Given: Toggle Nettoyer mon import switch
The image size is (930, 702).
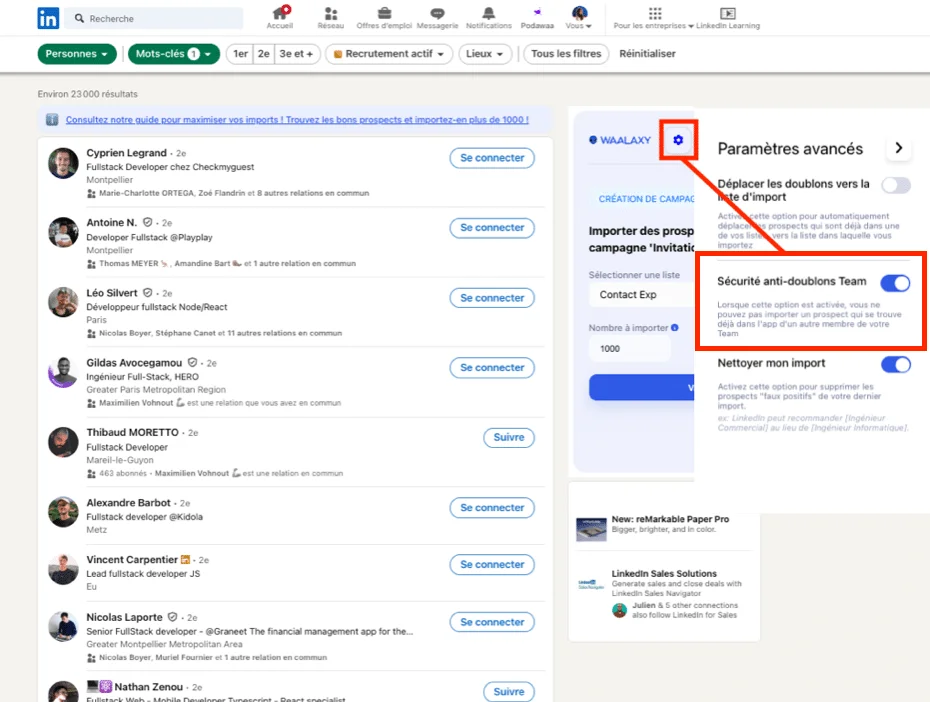Looking at the screenshot, I should click(x=896, y=364).
